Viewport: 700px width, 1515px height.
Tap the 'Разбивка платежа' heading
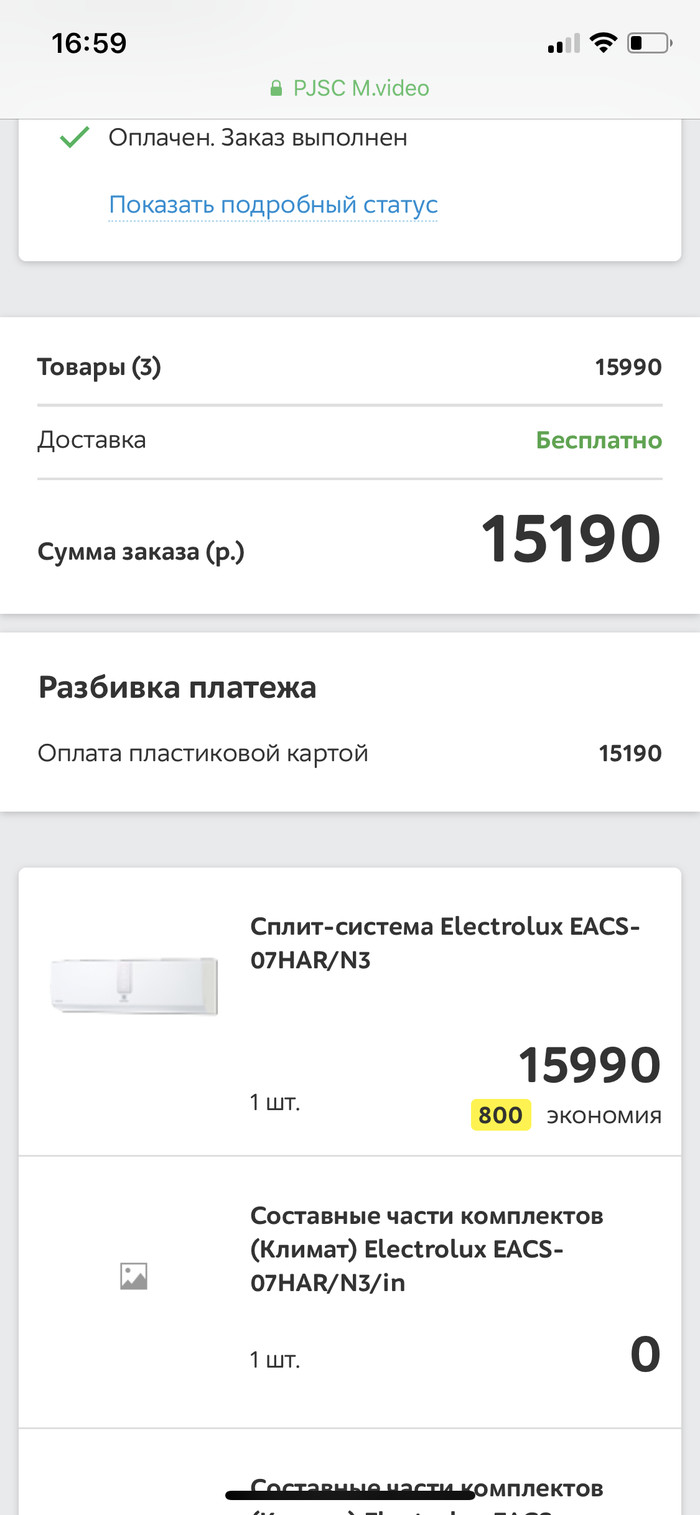177,688
